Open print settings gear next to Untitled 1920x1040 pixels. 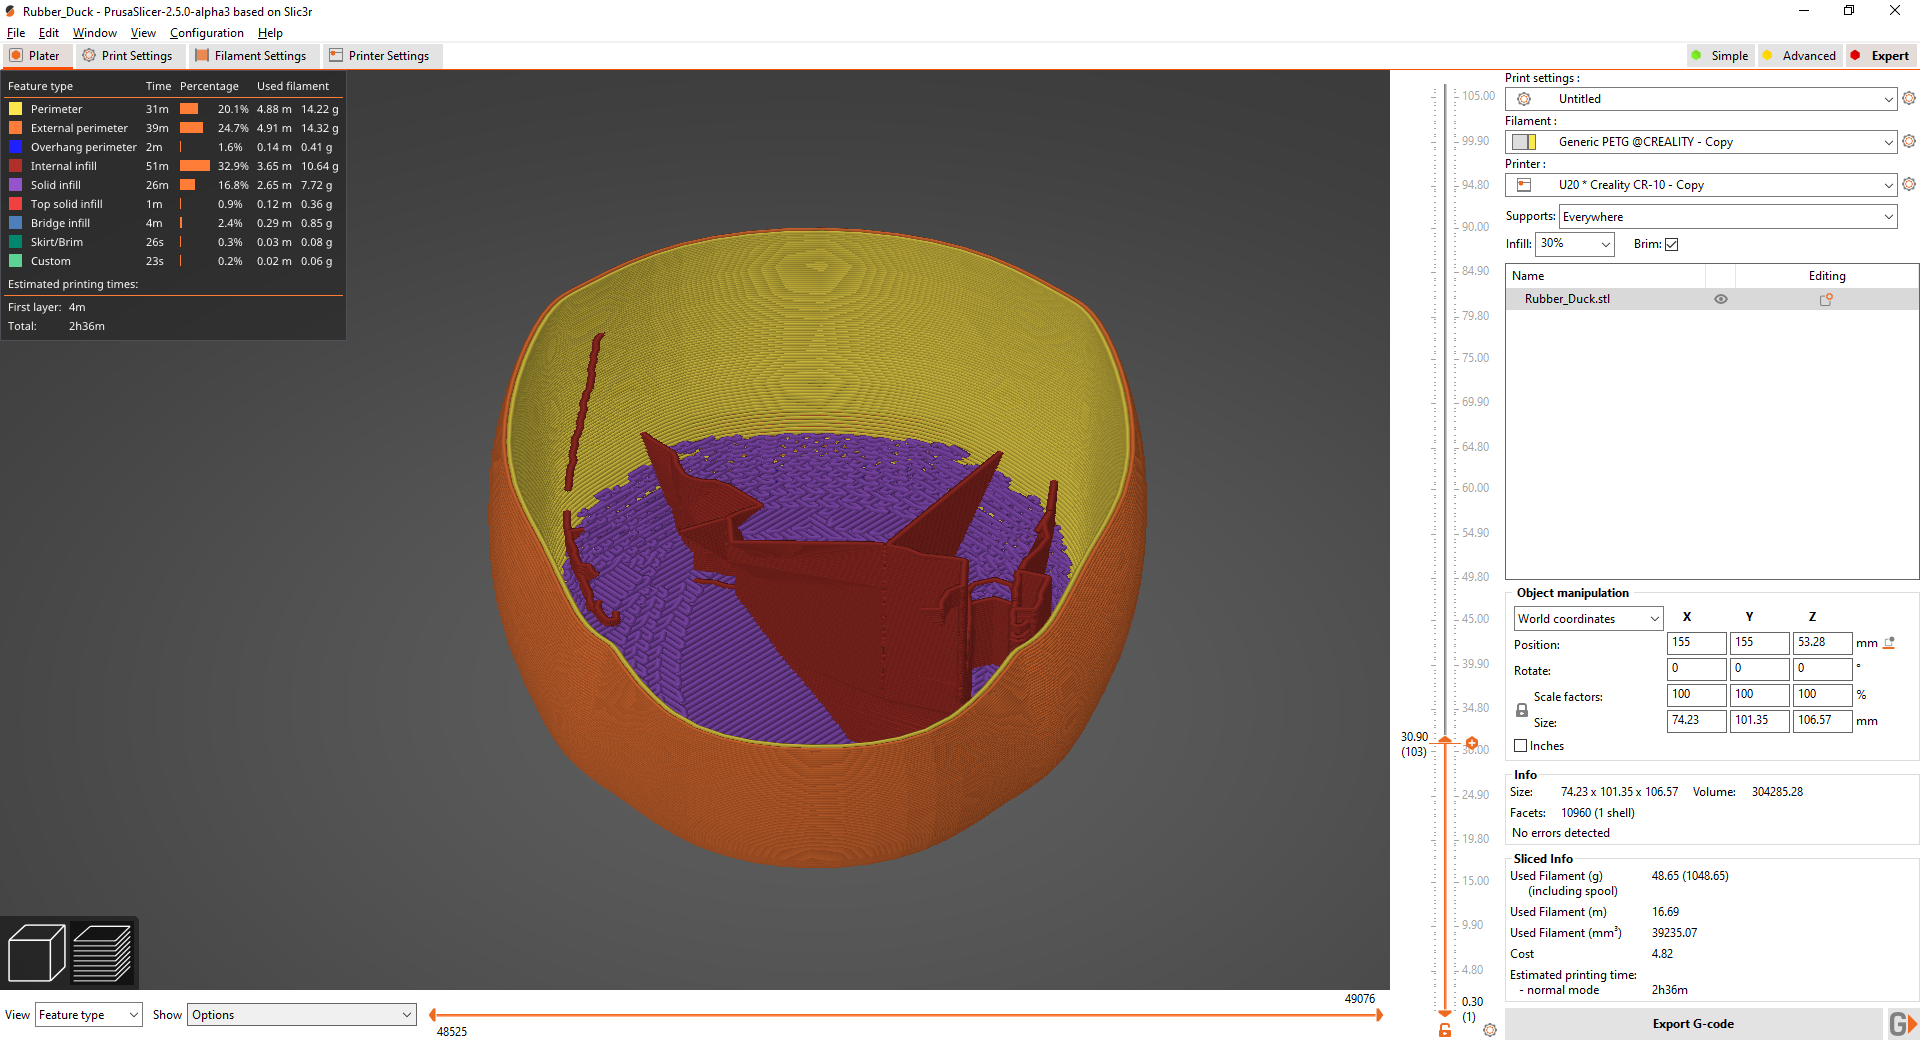[x=1909, y=98]
